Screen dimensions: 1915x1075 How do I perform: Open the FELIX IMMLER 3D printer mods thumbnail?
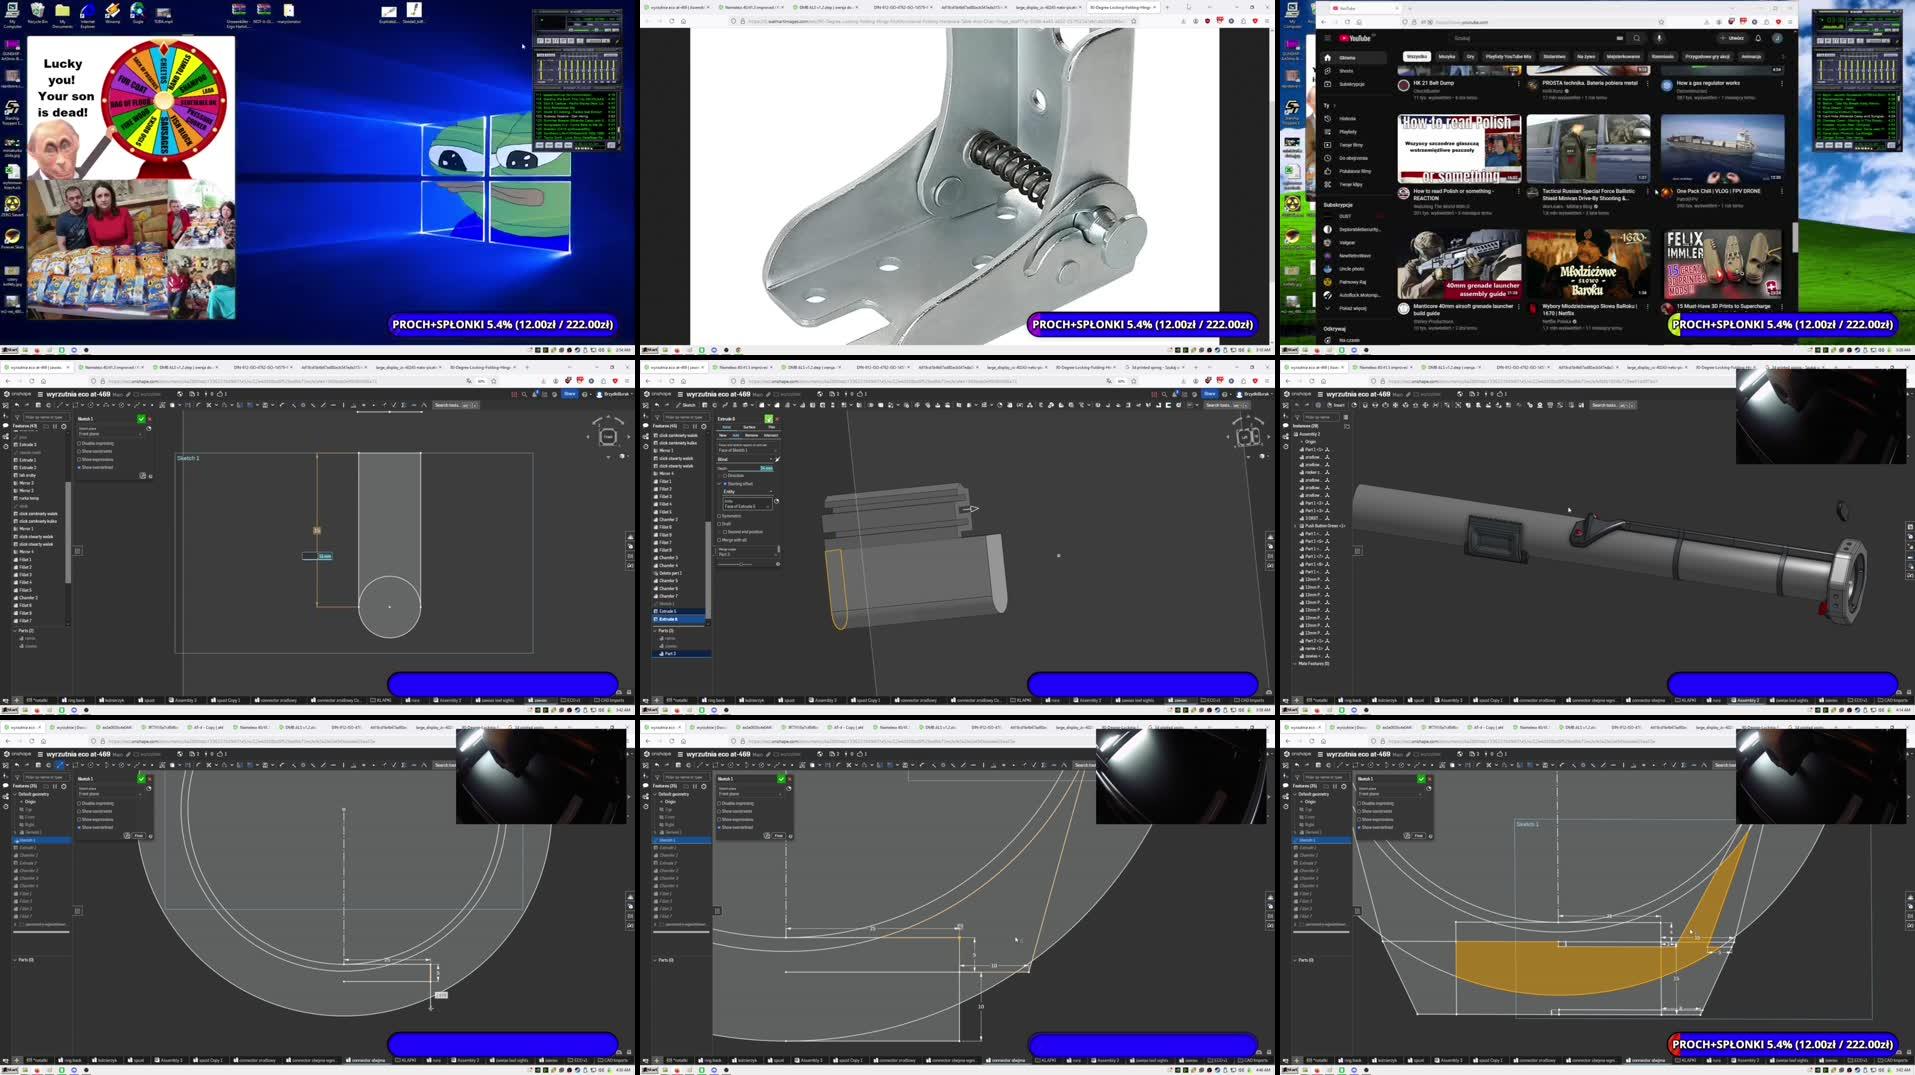(x=1722, y=264)
